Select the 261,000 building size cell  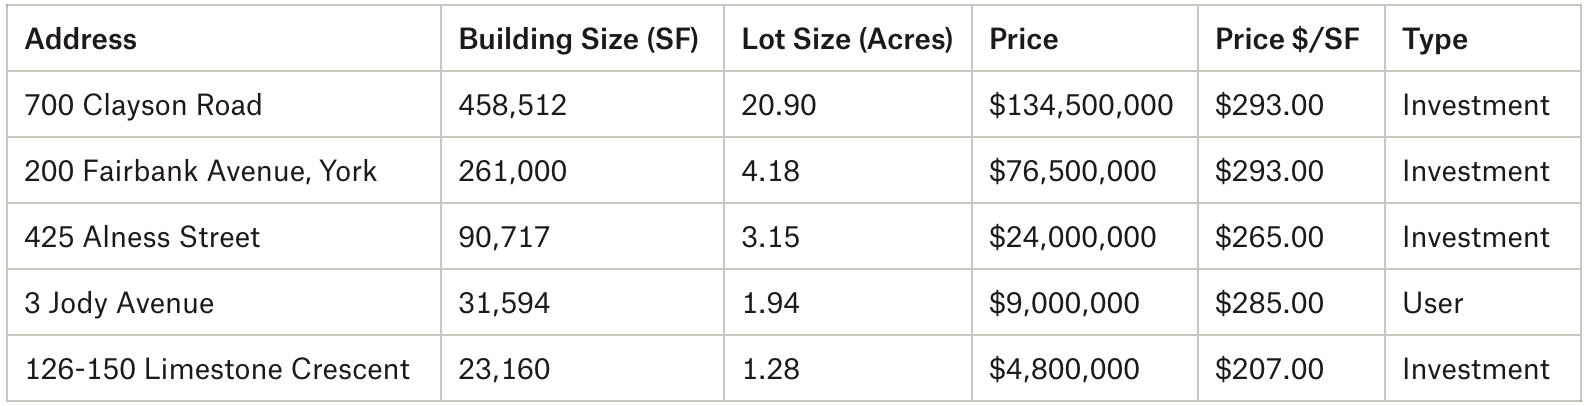click(x=512, y=171)
